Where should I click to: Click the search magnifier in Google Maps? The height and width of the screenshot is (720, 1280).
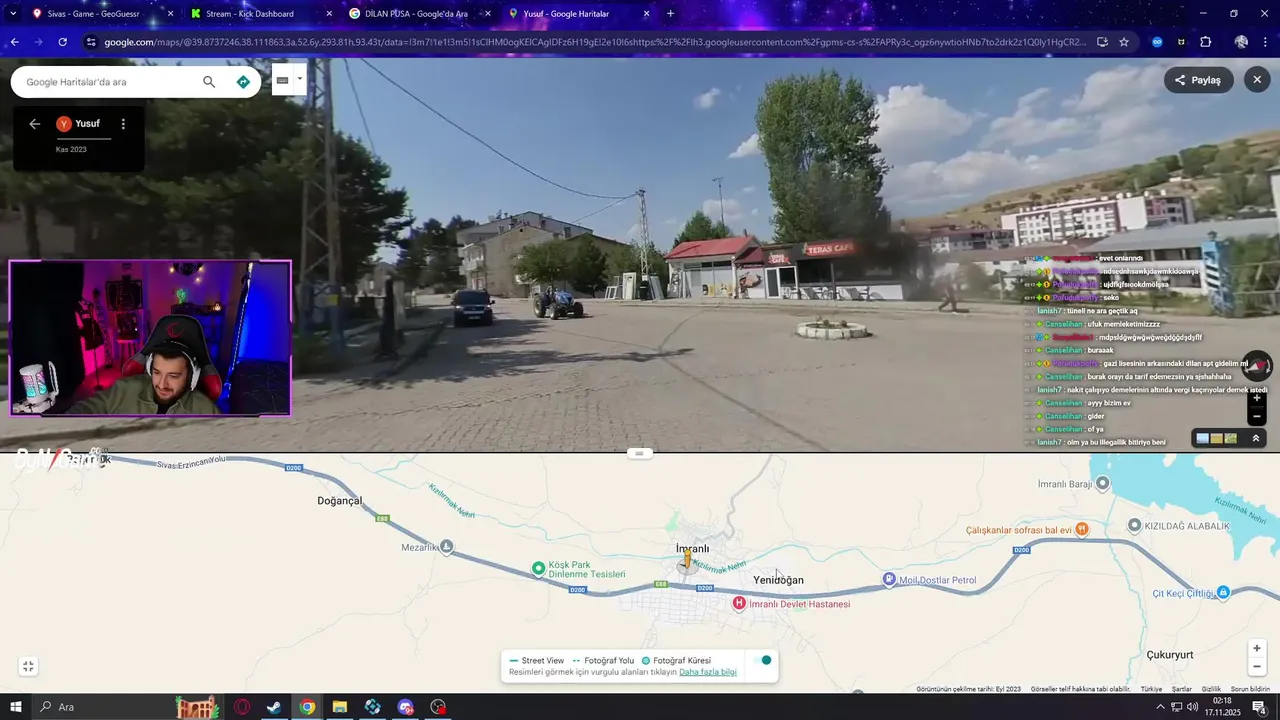pyautogui.click(x=209, y=82)
